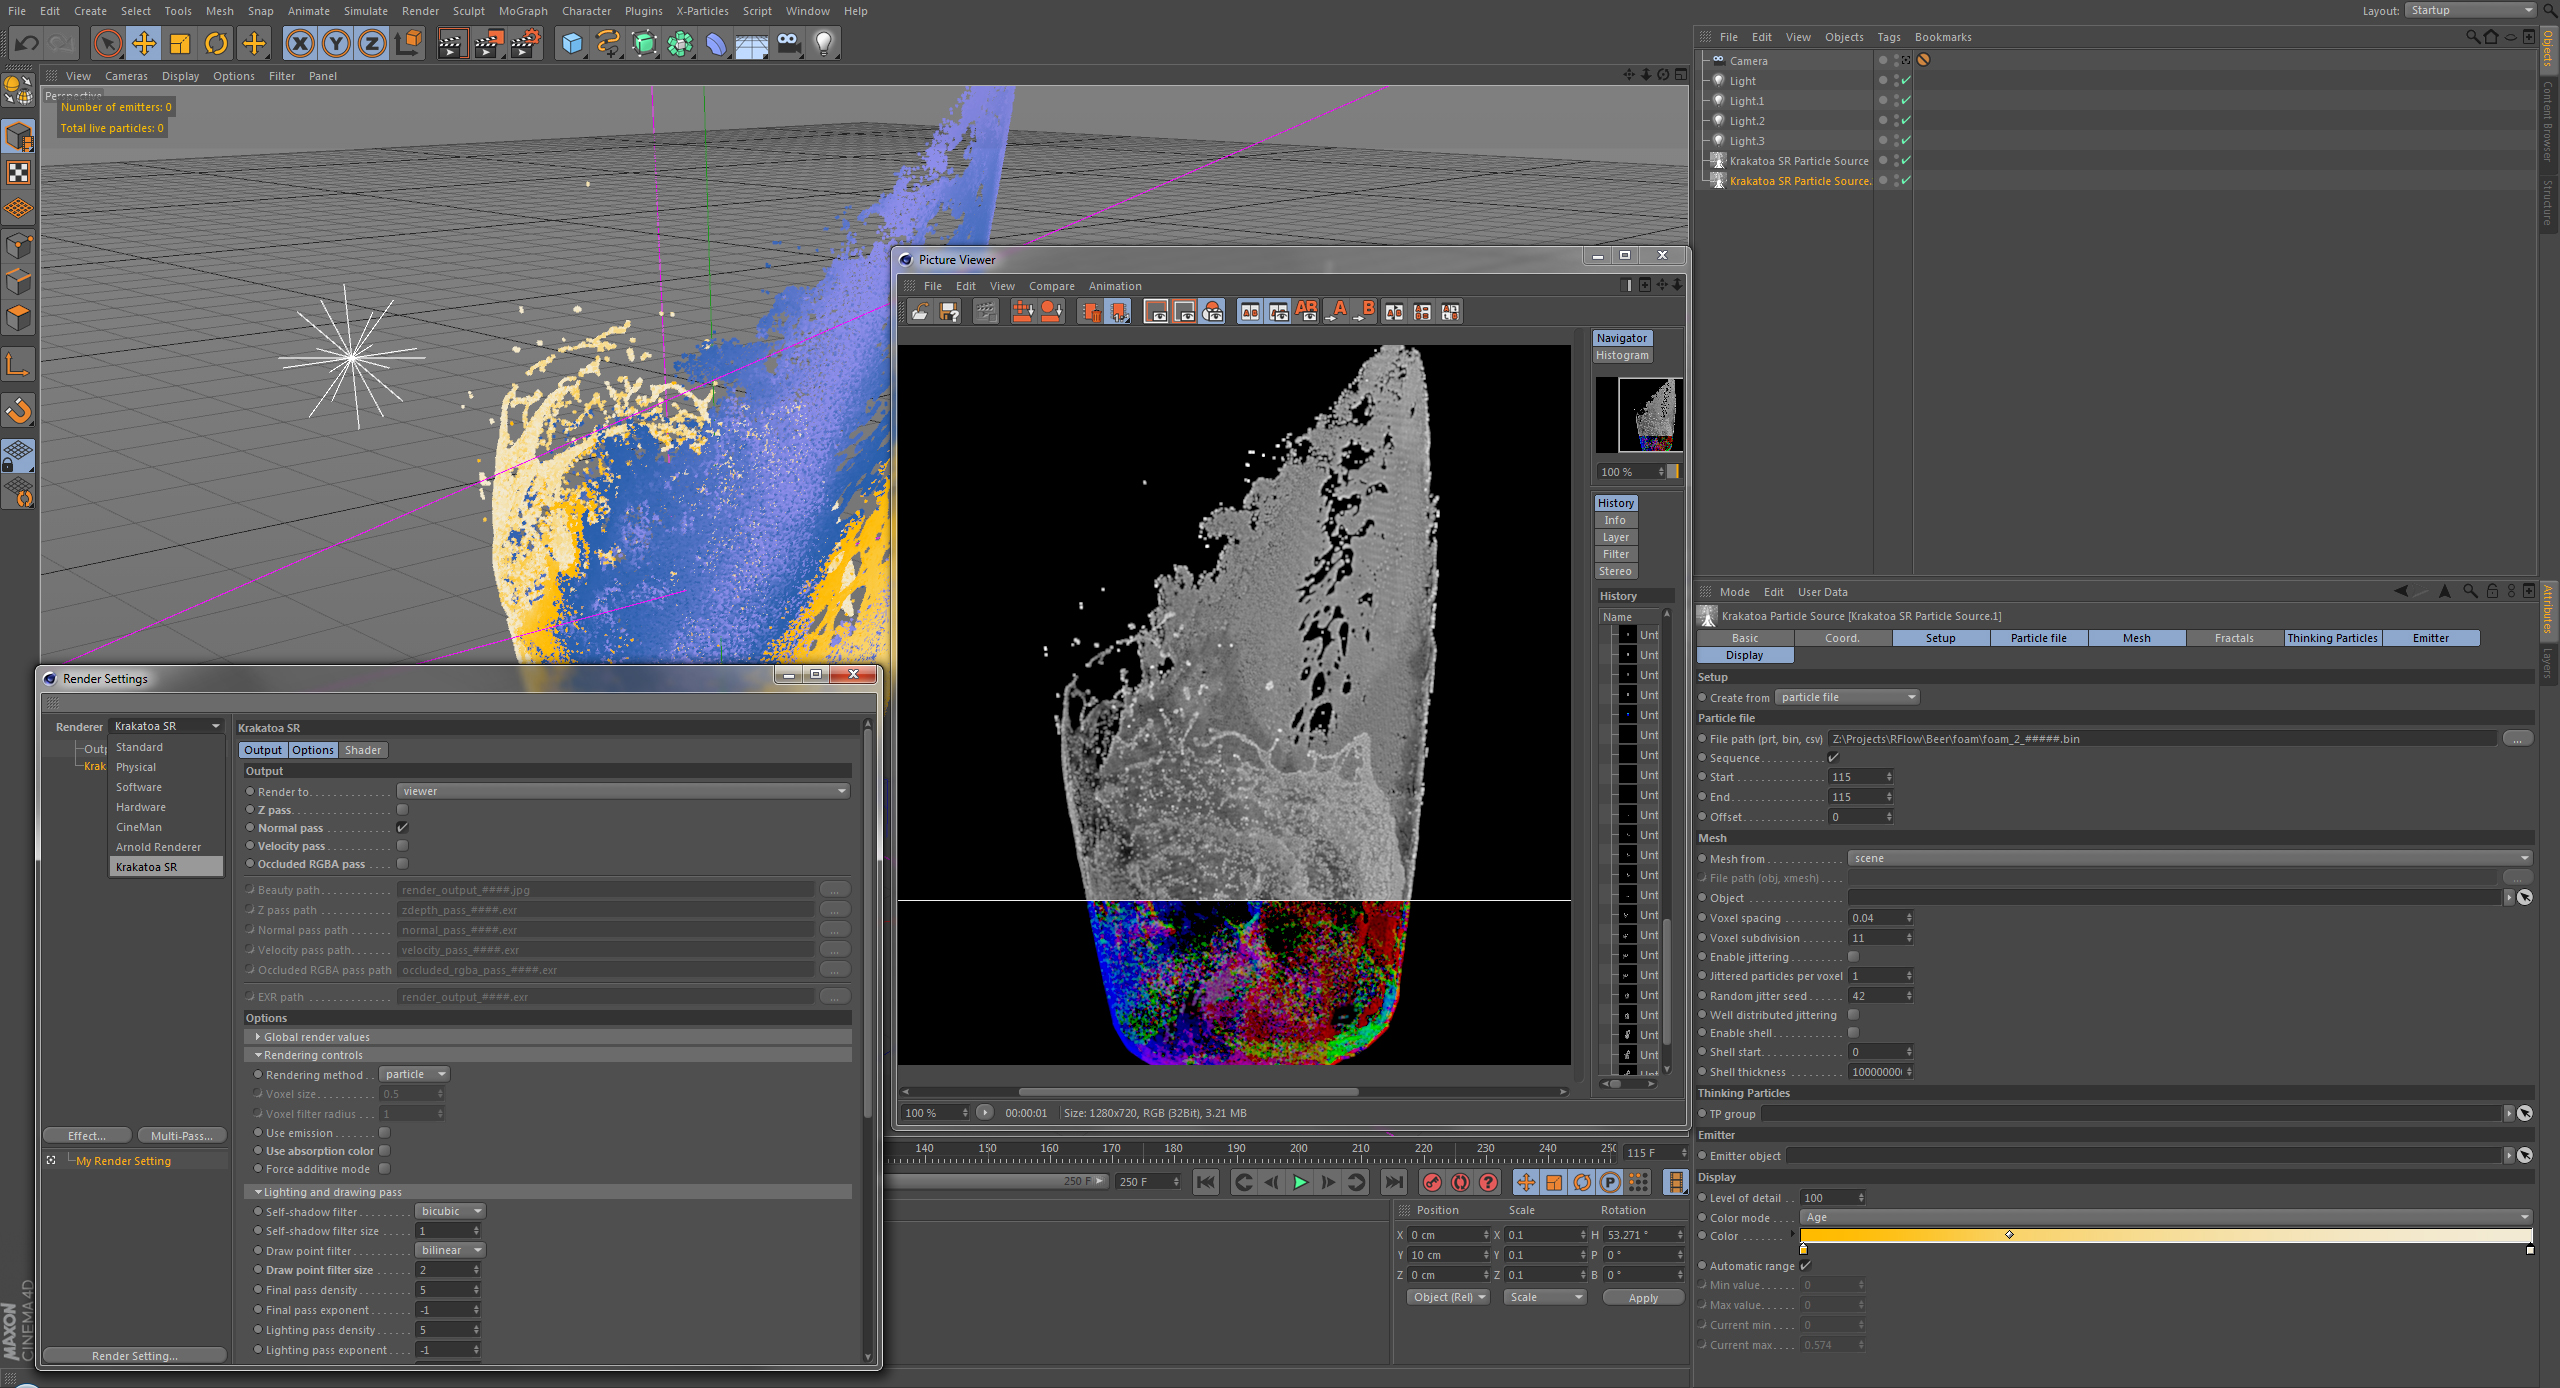Click the play forward button in timeline
This screenshot has height=1388, width=2560.
click(x=1300, y=1182)
